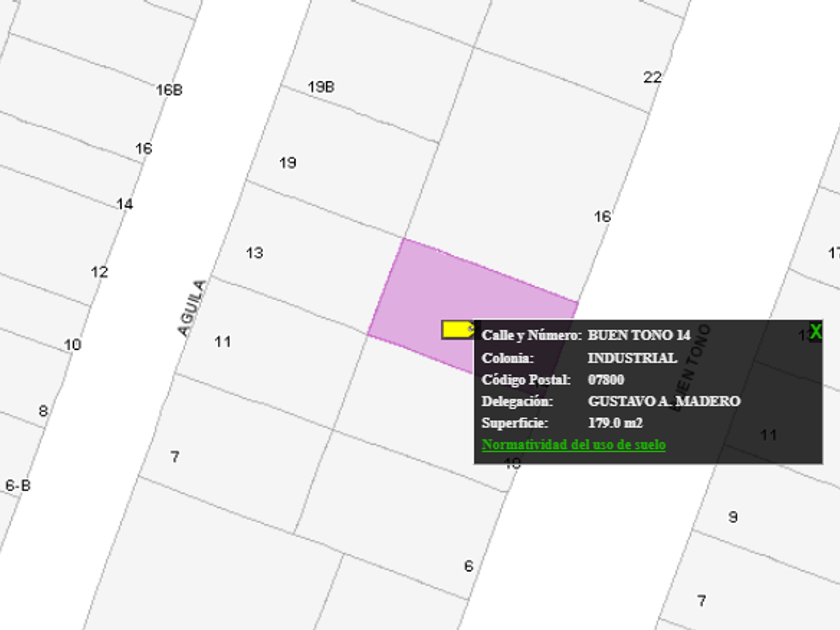This screenshot has height=630, width=840.
Task: Close the parcel info popup with green X
Action: (x=815, y=332)
